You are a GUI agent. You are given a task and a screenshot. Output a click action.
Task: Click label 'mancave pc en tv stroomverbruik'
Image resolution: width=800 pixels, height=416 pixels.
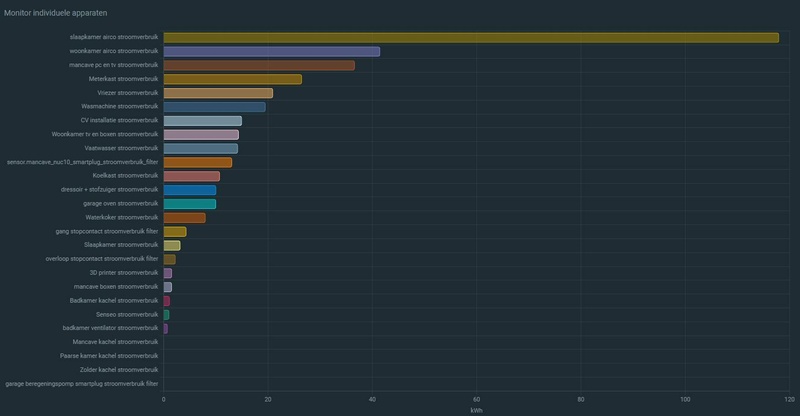(x=113, y=65)
